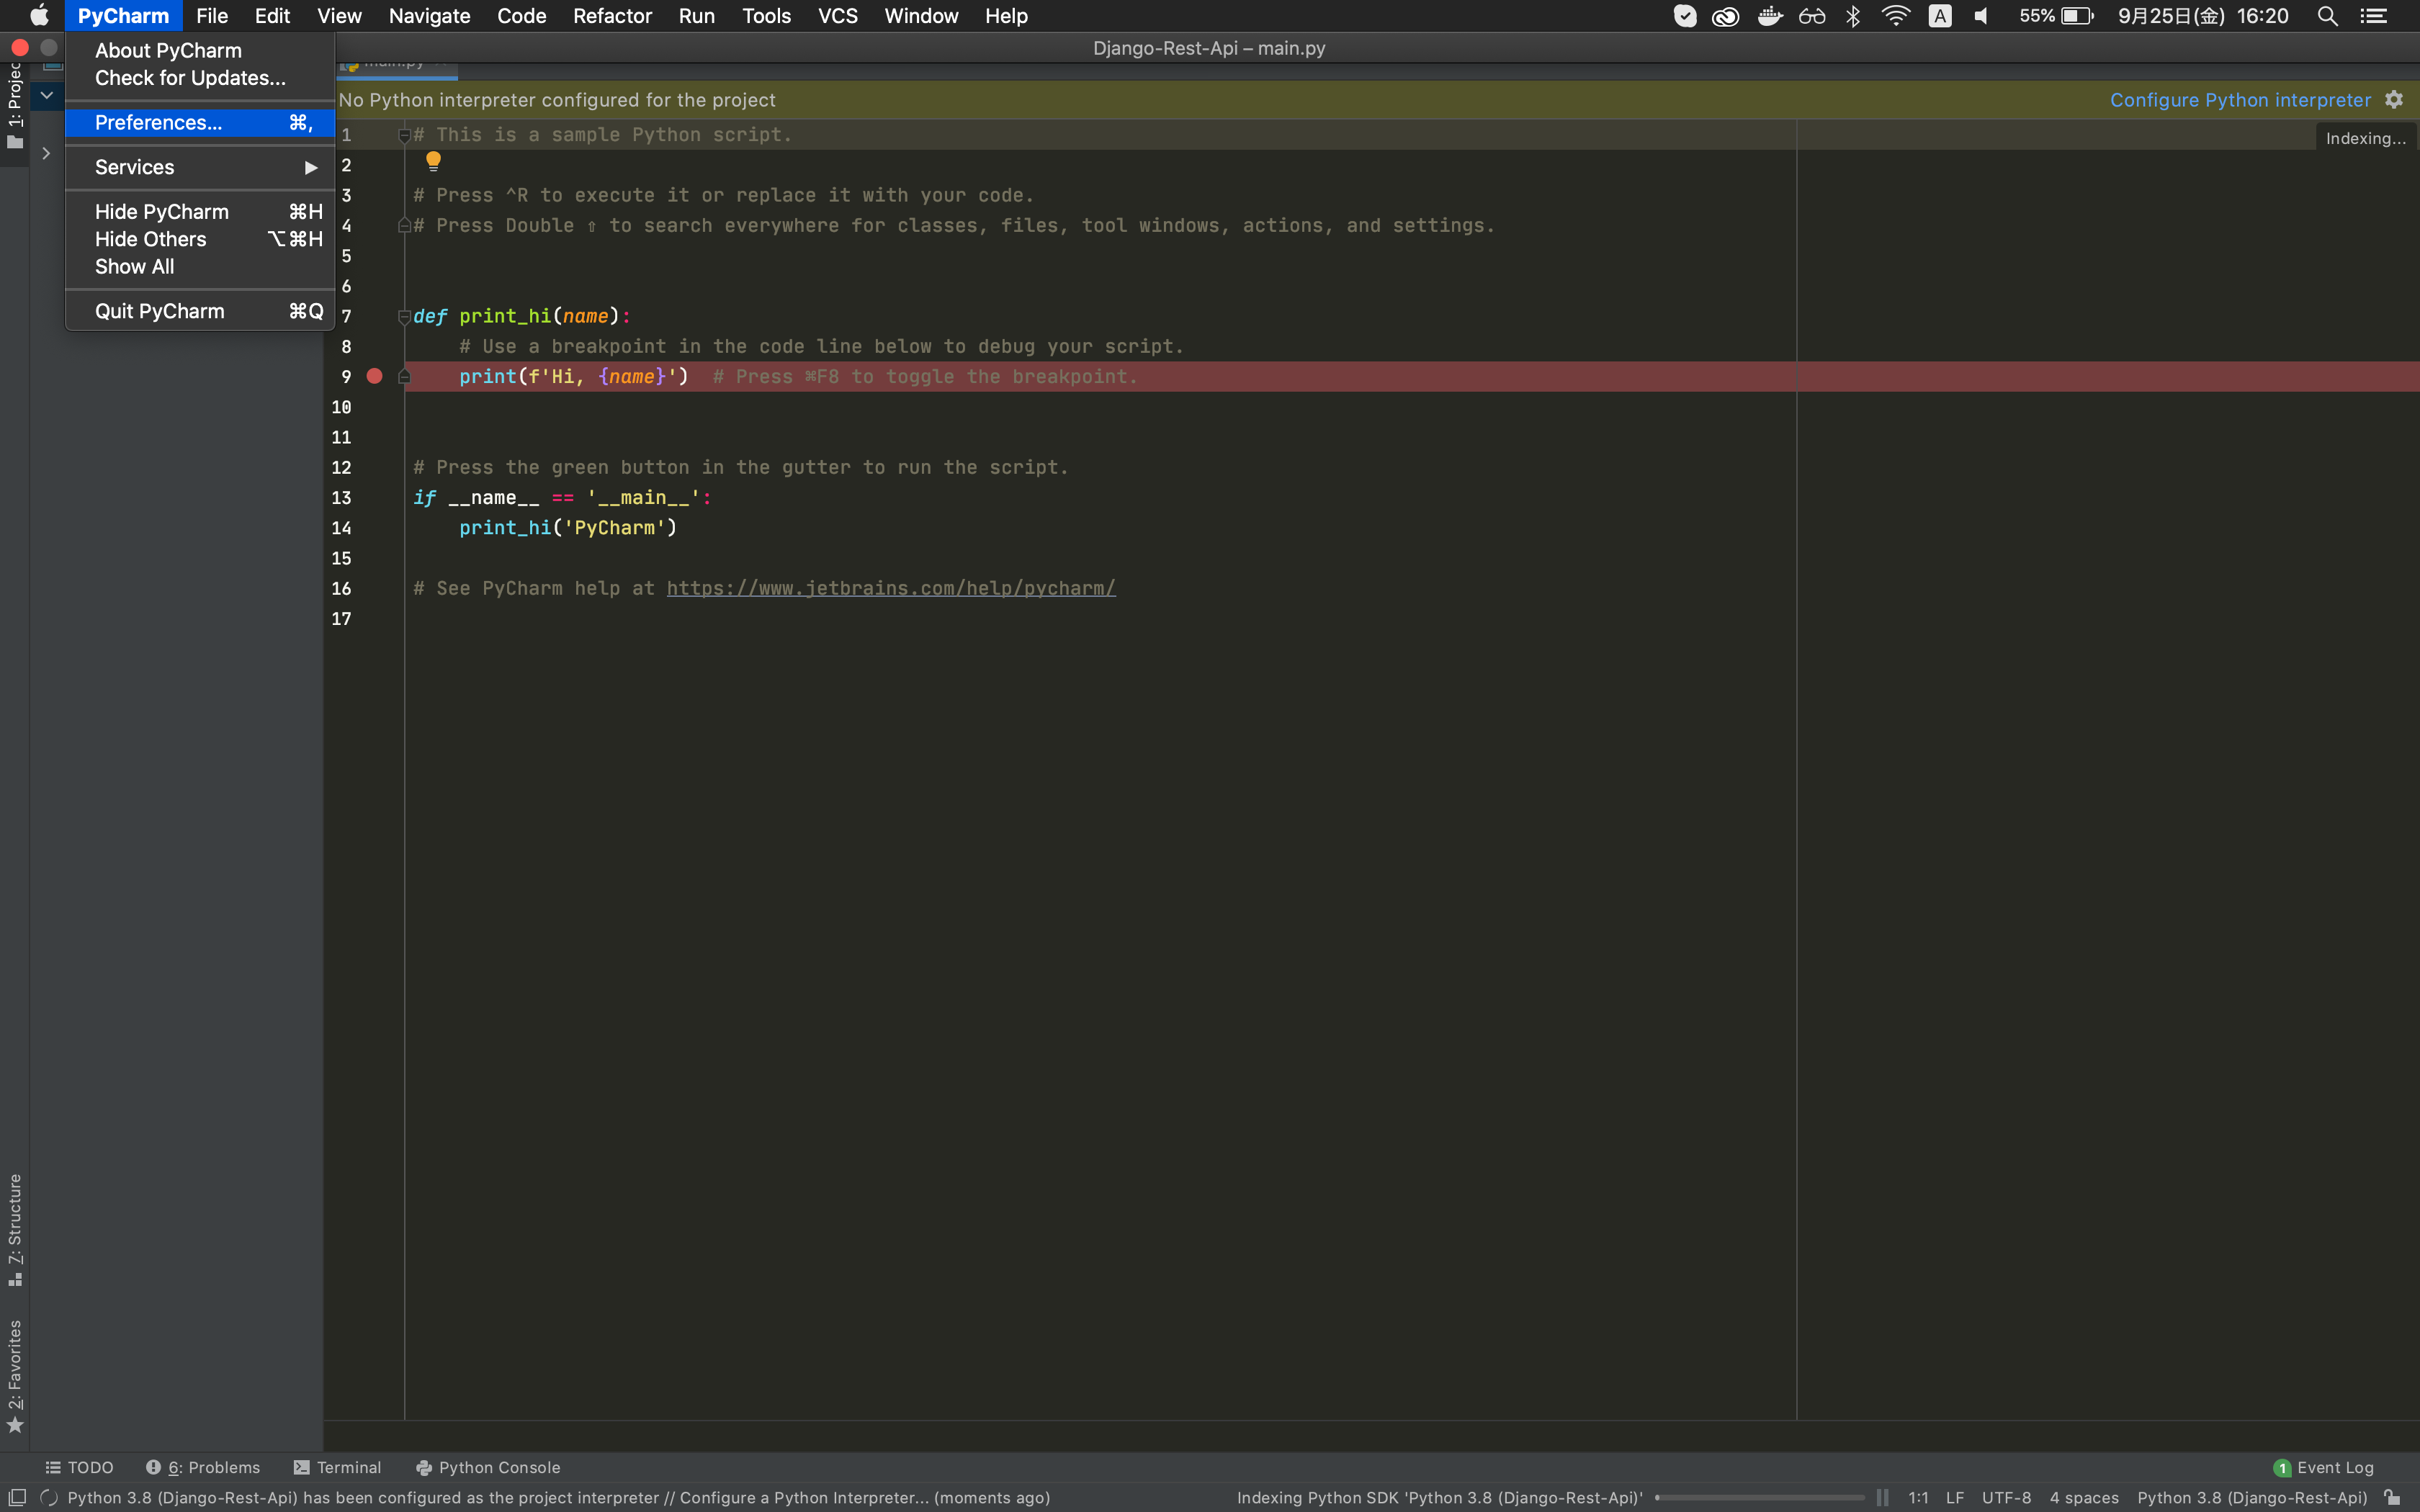Screen dimensions: 2420x1512
Task: Click the Spotlight search icon in menu bar
Action: click(2327, 16)
